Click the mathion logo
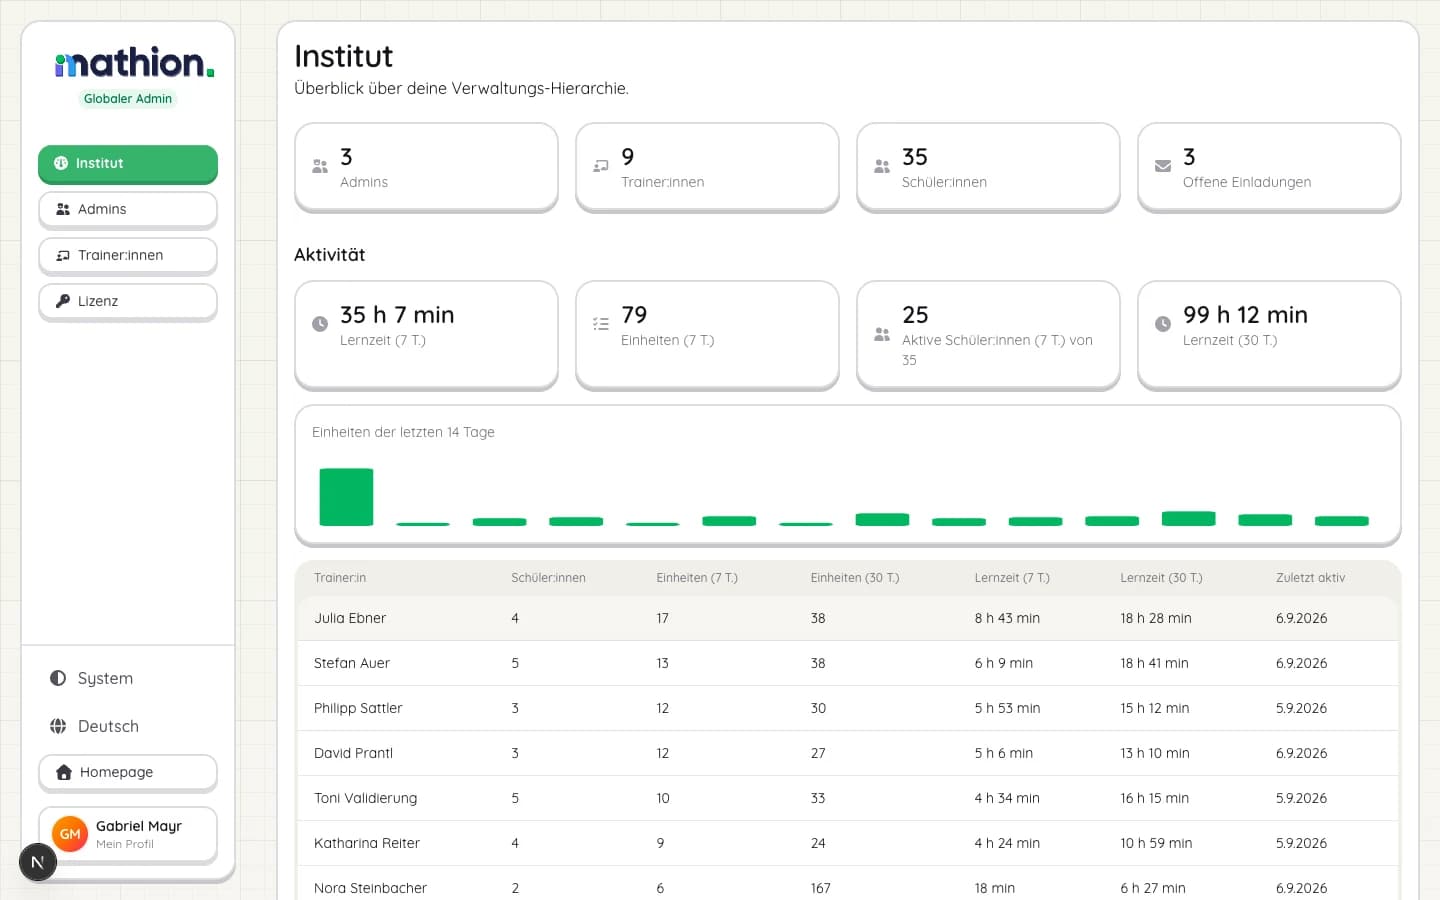Screen dimensions: 1440x900 [x=134, y=63]
